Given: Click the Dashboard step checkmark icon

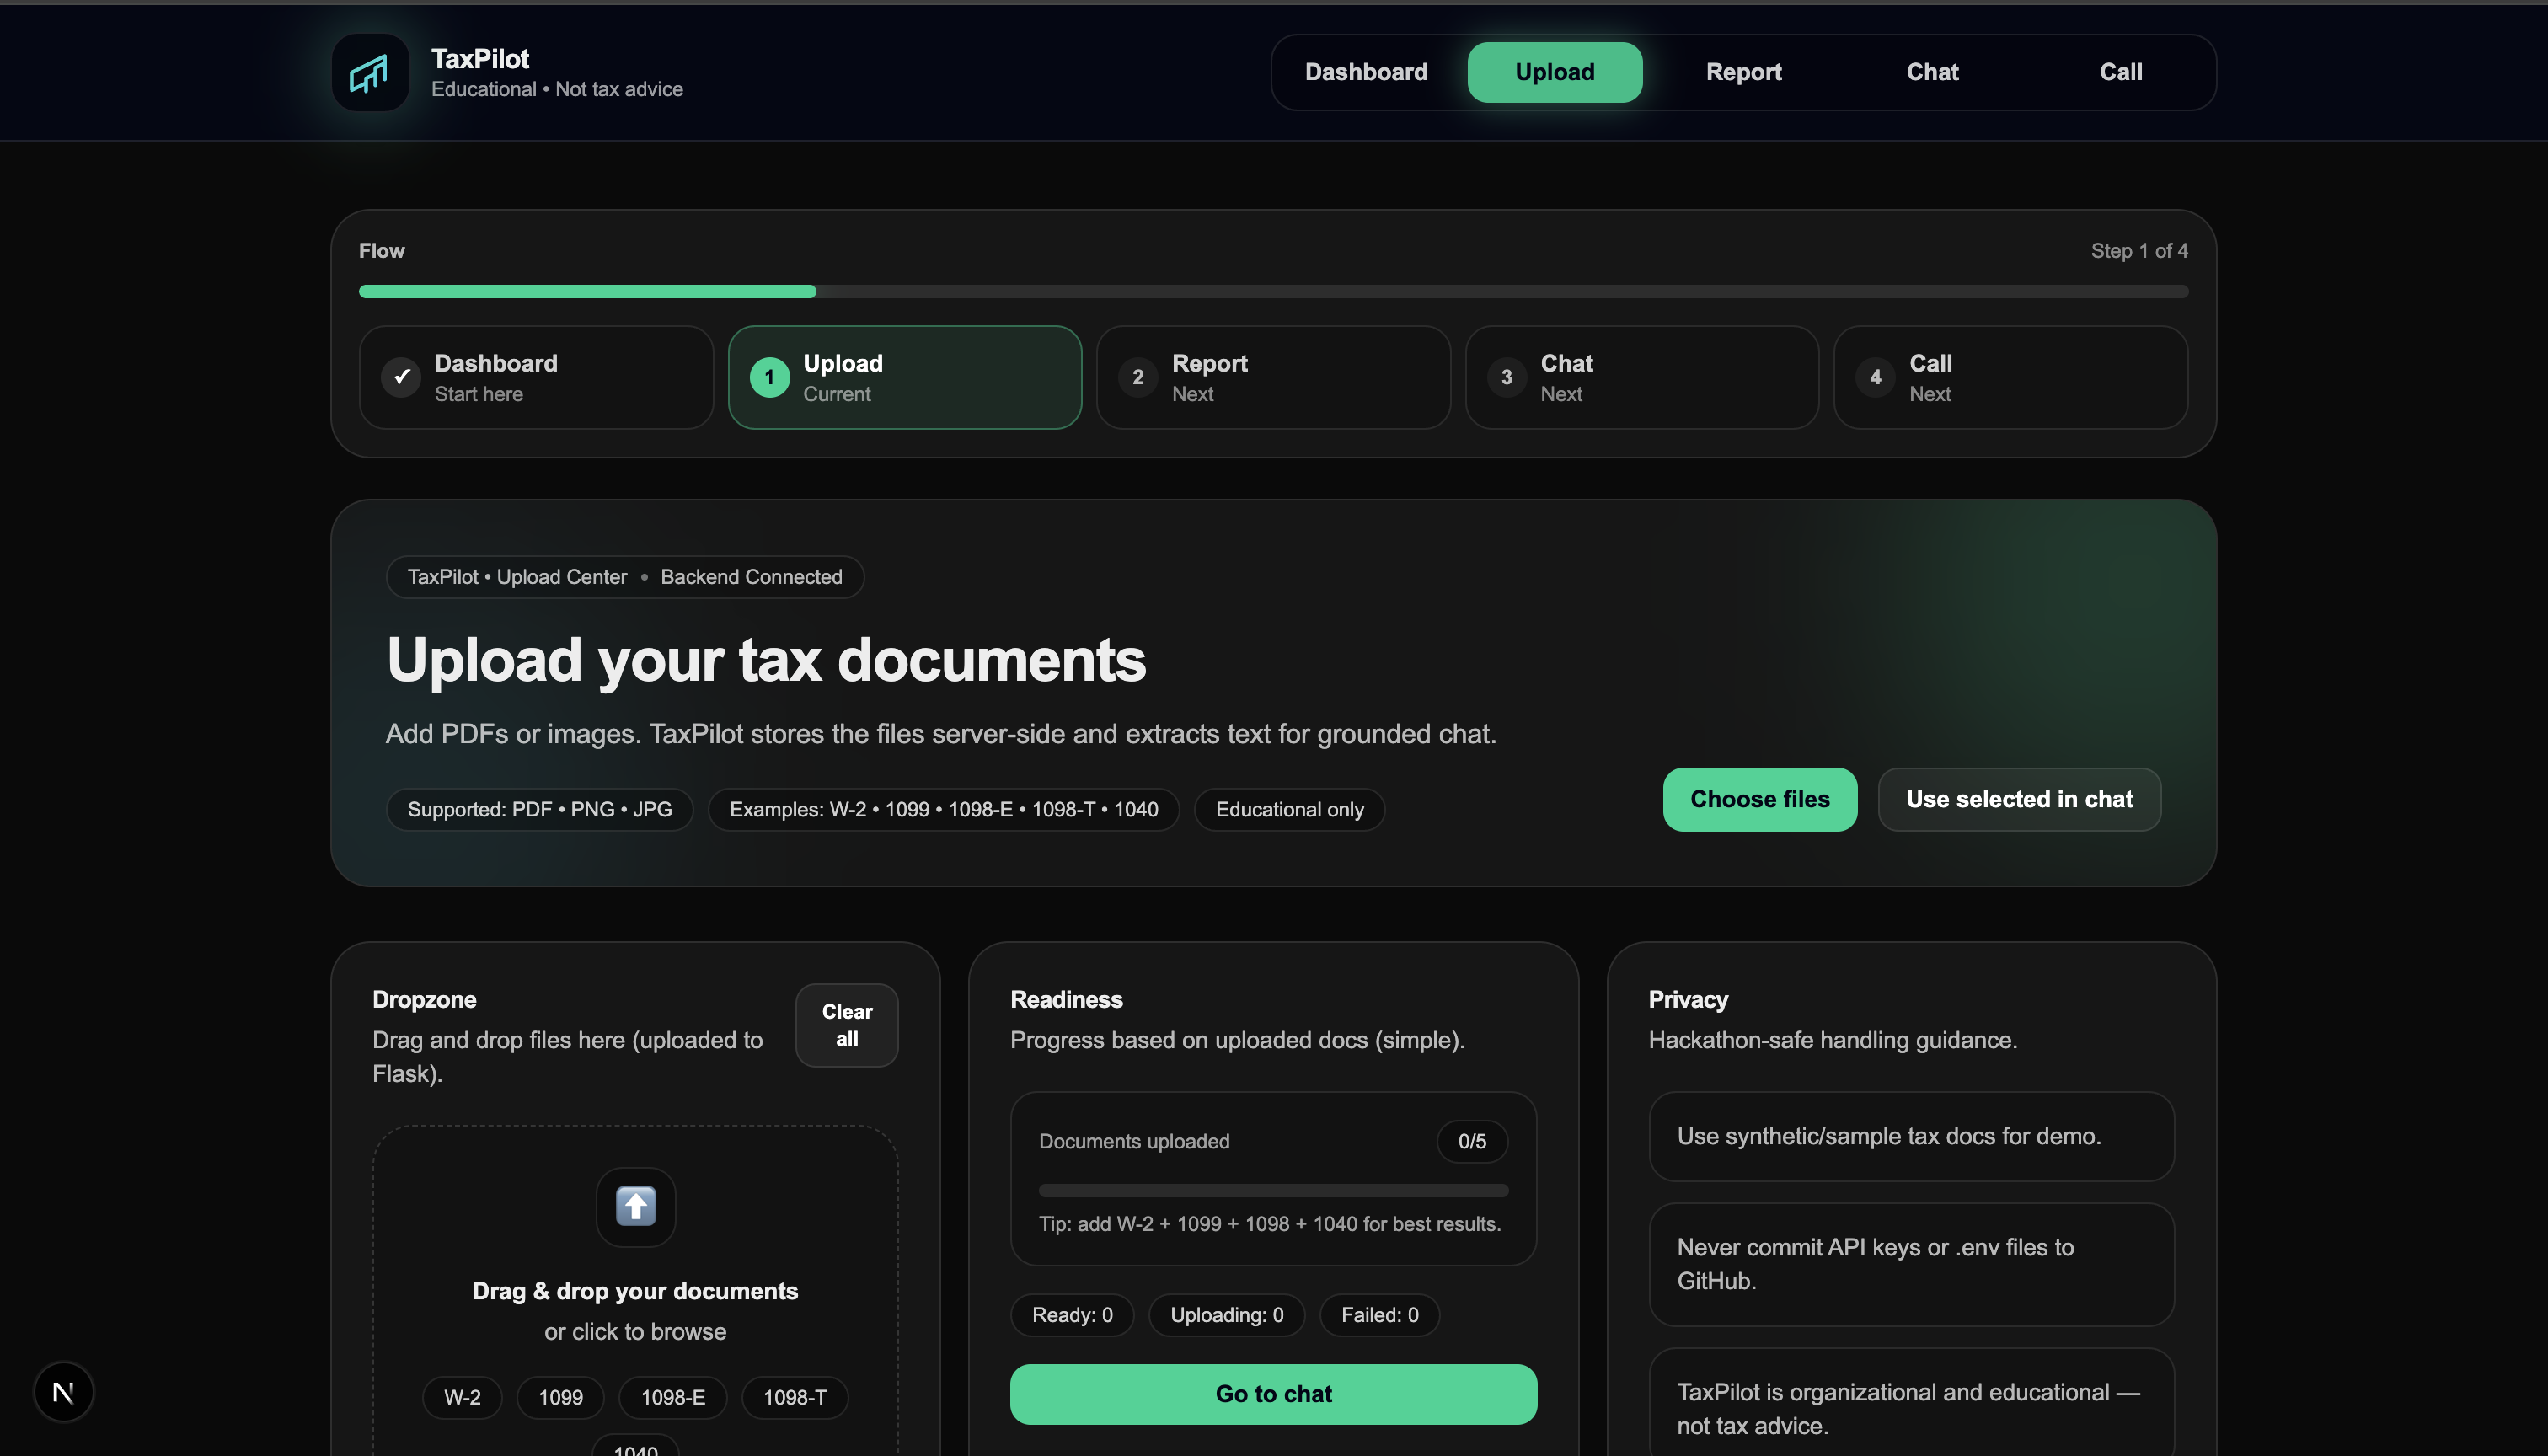Looking at the screenshot, I should (401, 377).
